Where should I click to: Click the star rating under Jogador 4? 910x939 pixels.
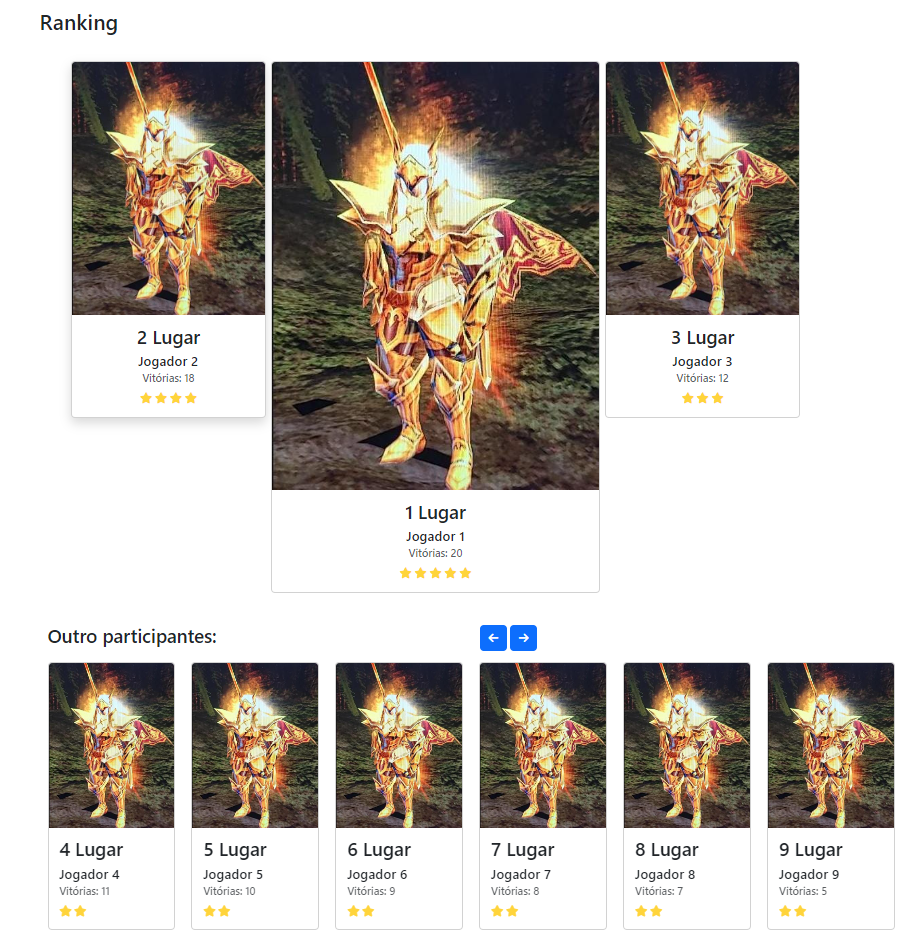tap(73, 911)
